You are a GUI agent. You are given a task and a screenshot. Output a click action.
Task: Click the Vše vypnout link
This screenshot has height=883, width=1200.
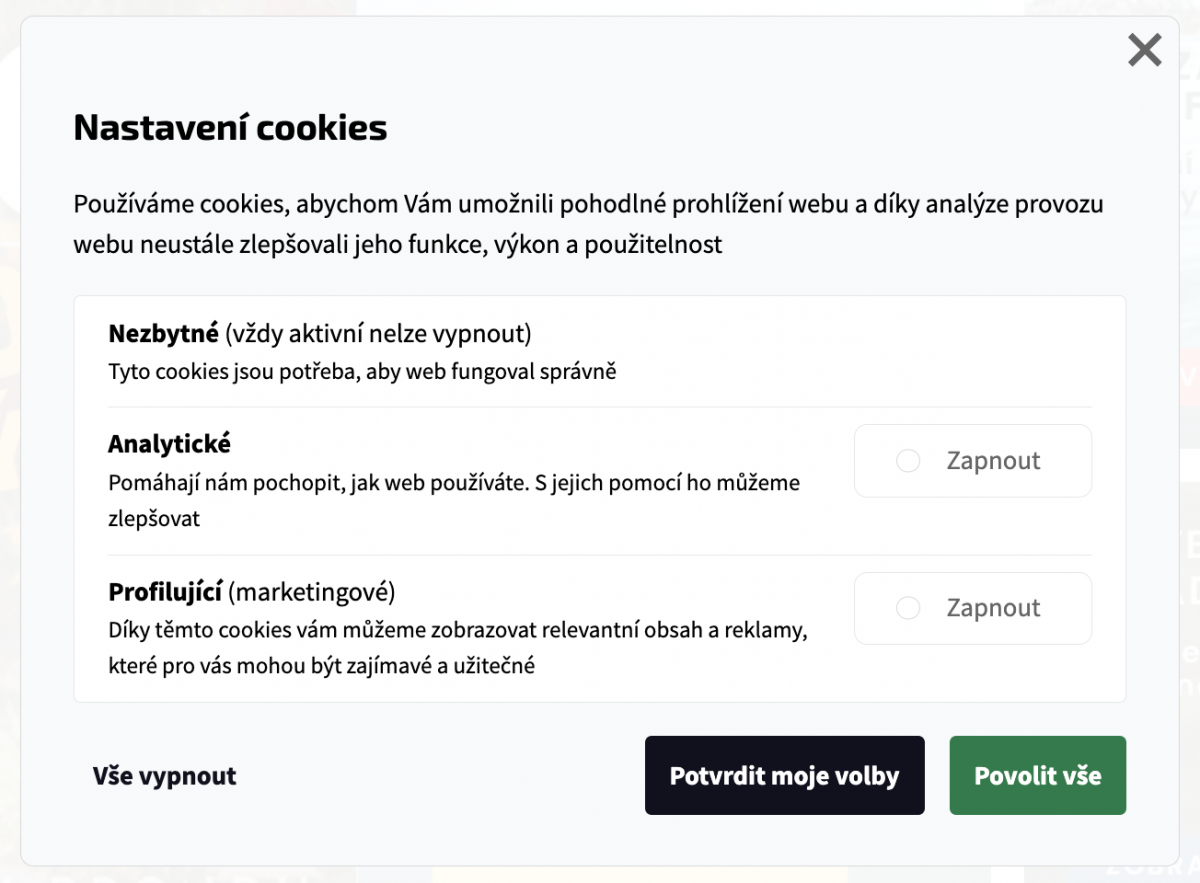pos(165,776)
